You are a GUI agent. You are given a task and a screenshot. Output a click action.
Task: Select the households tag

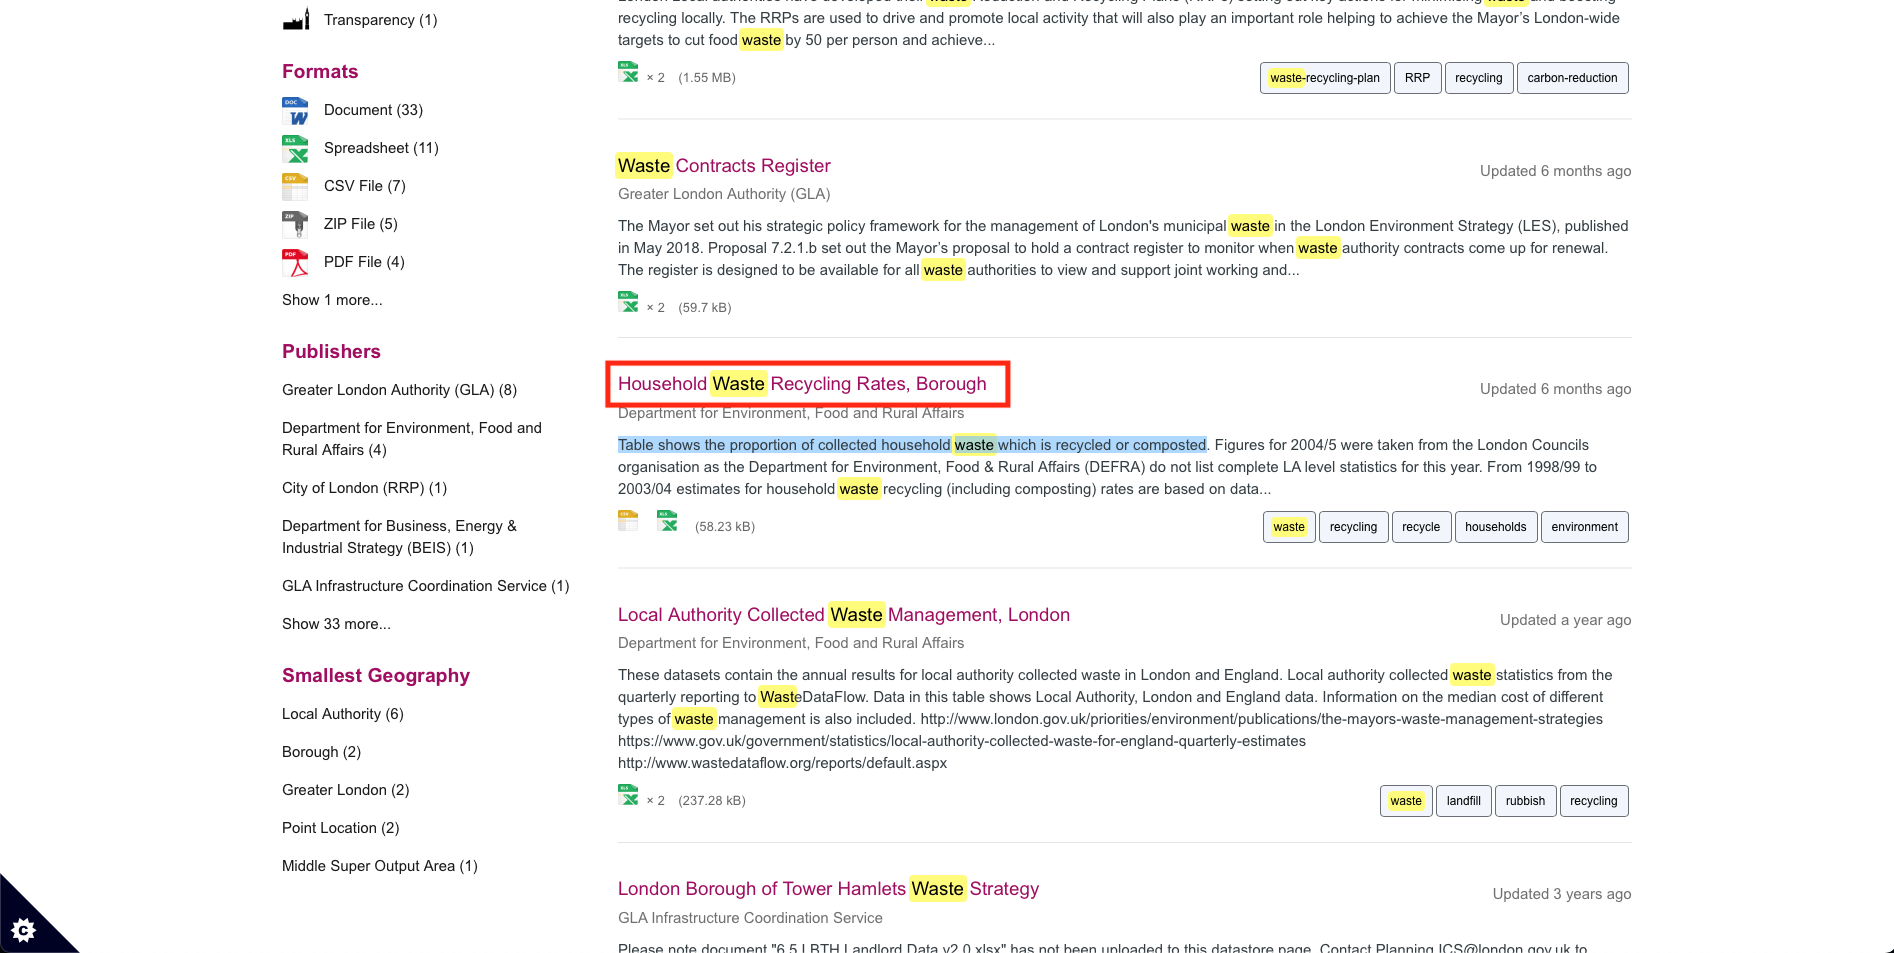click(1495, 527)
